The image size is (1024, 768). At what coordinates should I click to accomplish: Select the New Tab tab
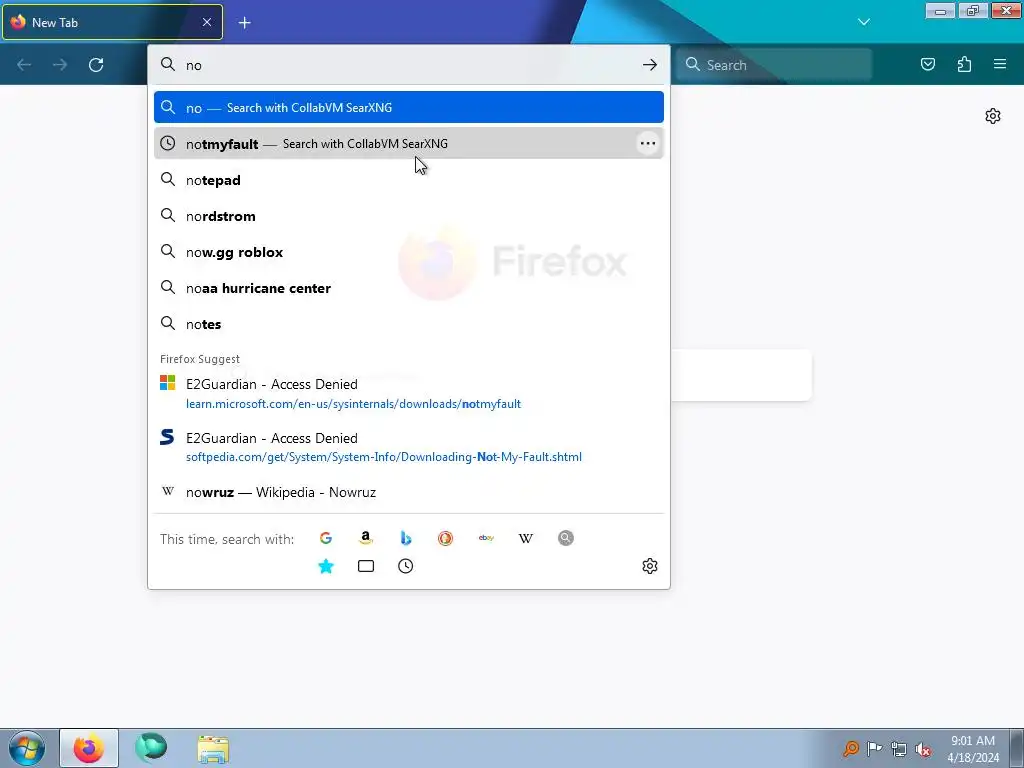pyautogui.click(x=112, y=22)
